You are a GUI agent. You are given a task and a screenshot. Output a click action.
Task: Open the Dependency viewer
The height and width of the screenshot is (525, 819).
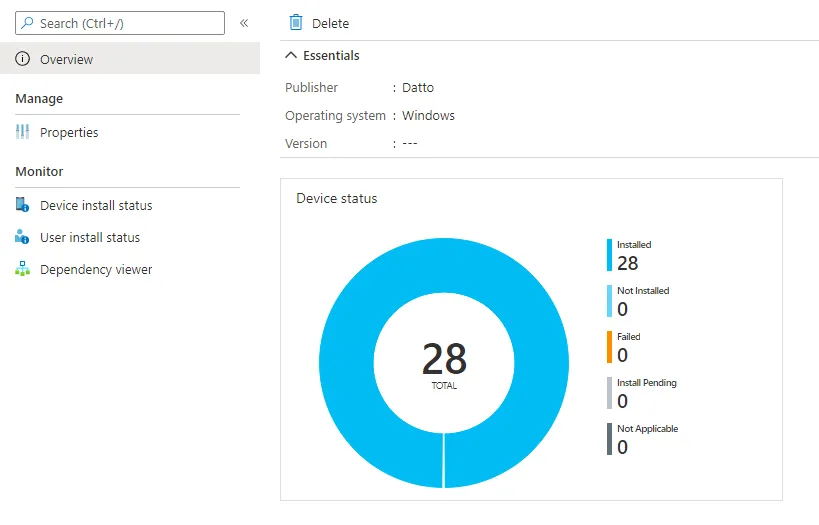tap(96, 270)
